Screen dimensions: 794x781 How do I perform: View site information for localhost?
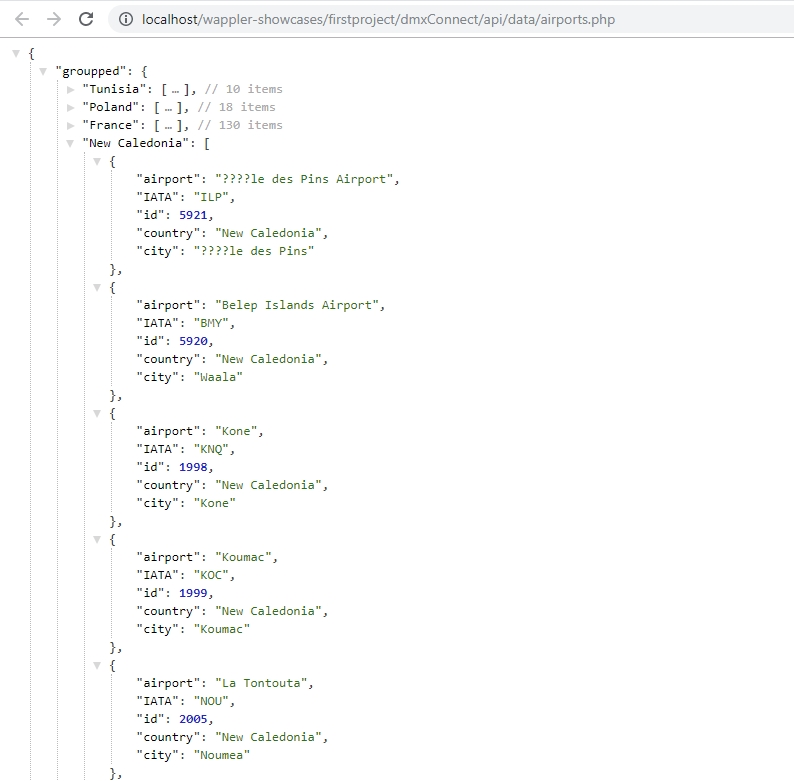(125, 19)
